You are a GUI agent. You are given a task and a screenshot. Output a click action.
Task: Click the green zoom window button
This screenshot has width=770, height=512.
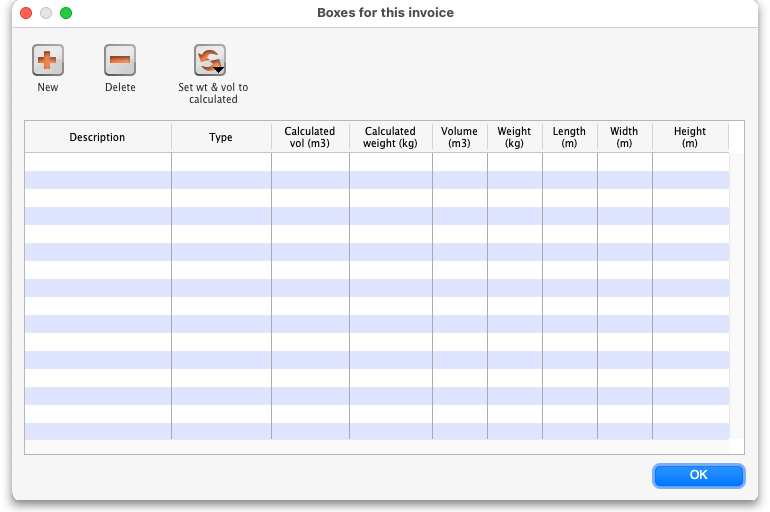[66, 13]
